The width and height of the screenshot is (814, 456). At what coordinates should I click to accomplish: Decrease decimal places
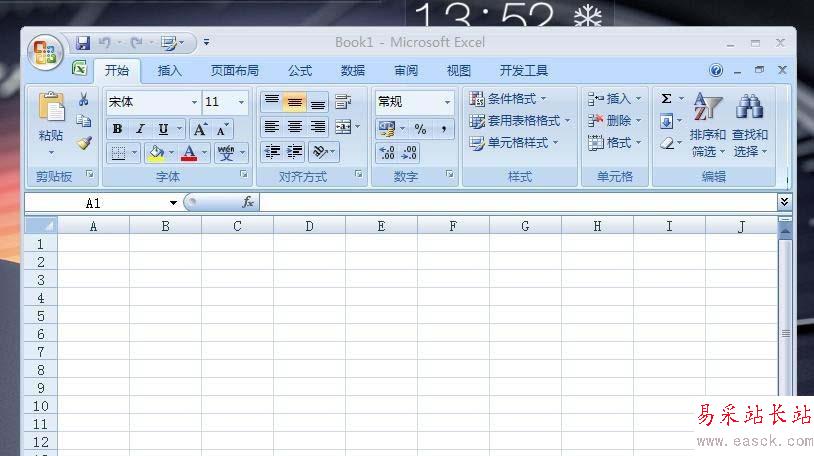pos(410,152)
